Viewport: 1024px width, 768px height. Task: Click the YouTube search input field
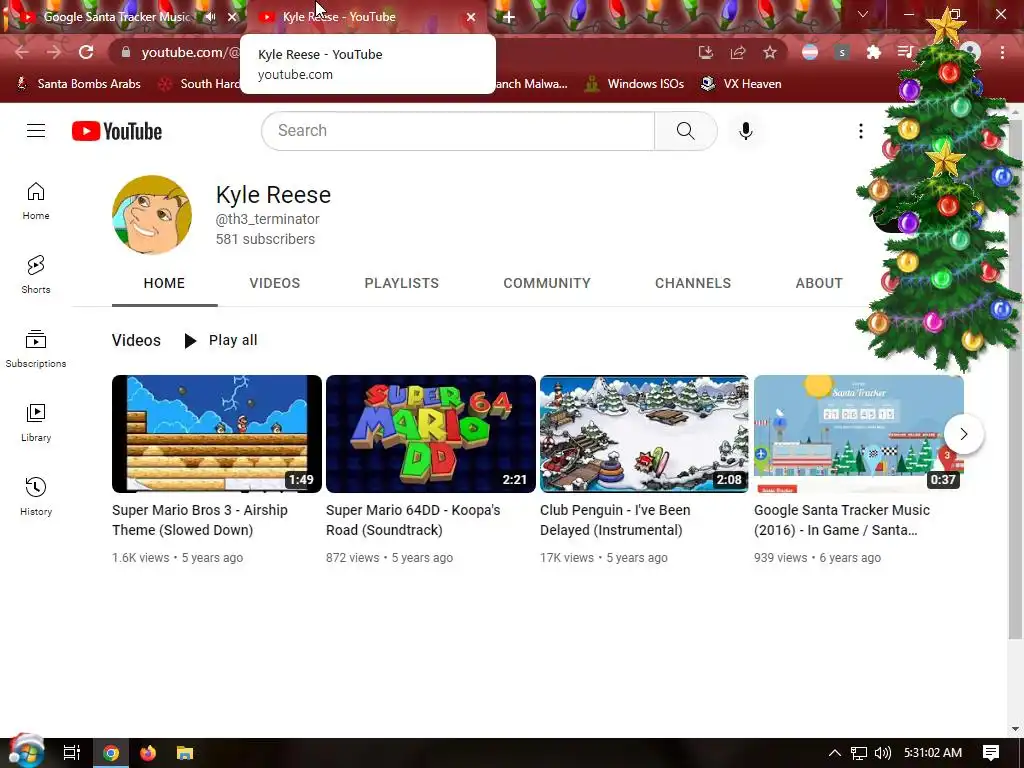458,131
